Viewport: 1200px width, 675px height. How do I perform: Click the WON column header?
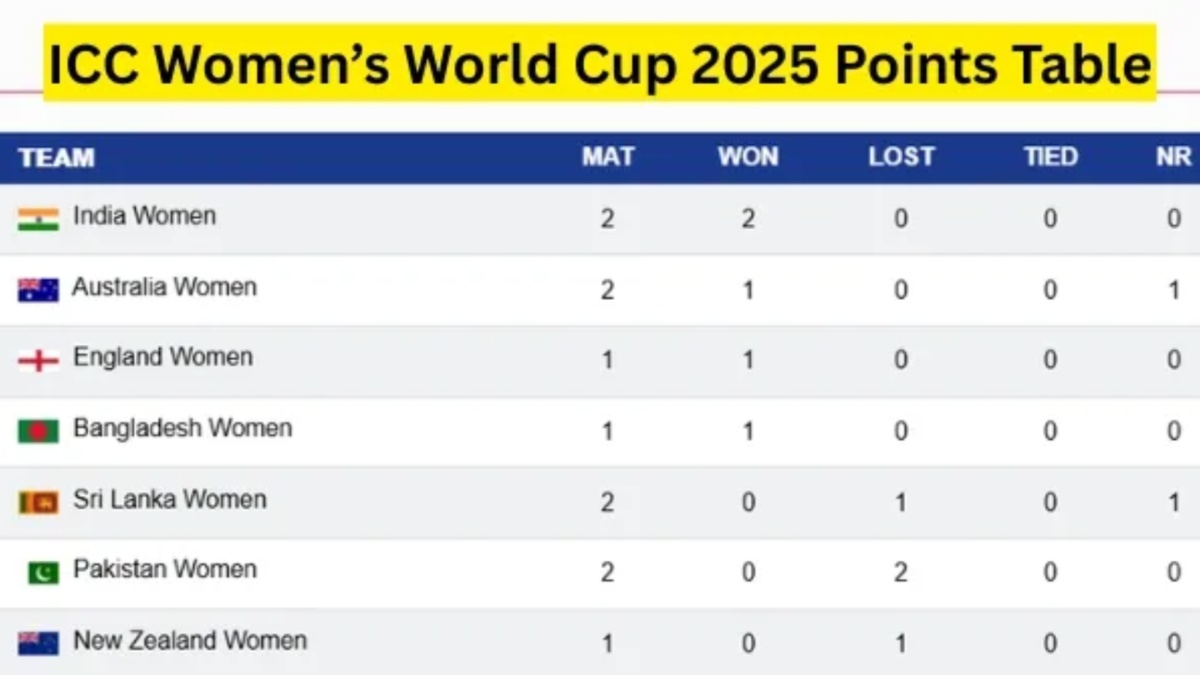tap(748, 157)
